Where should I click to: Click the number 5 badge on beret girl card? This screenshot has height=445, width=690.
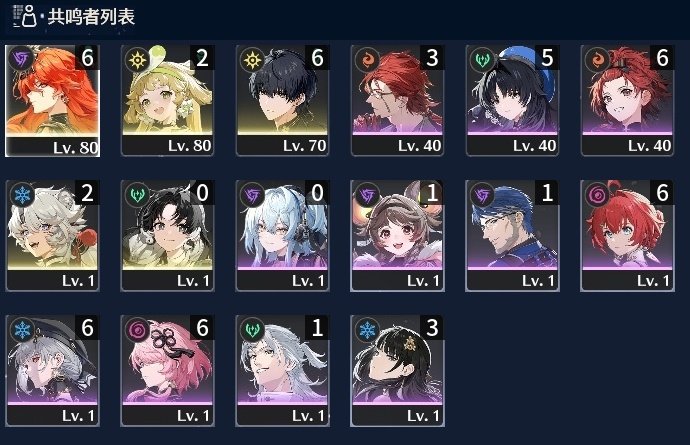point(547,58)
